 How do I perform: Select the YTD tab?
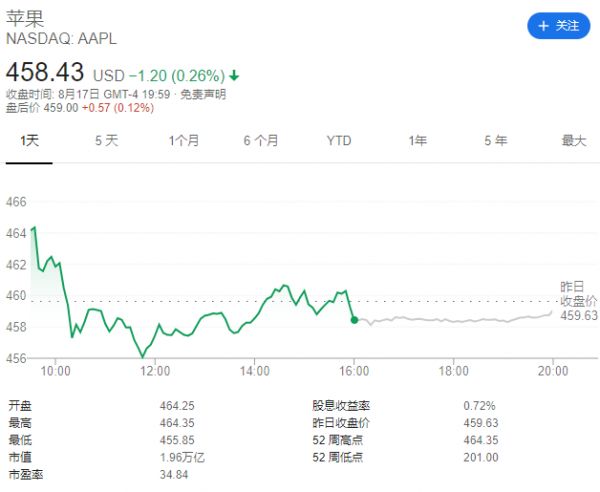339,141
